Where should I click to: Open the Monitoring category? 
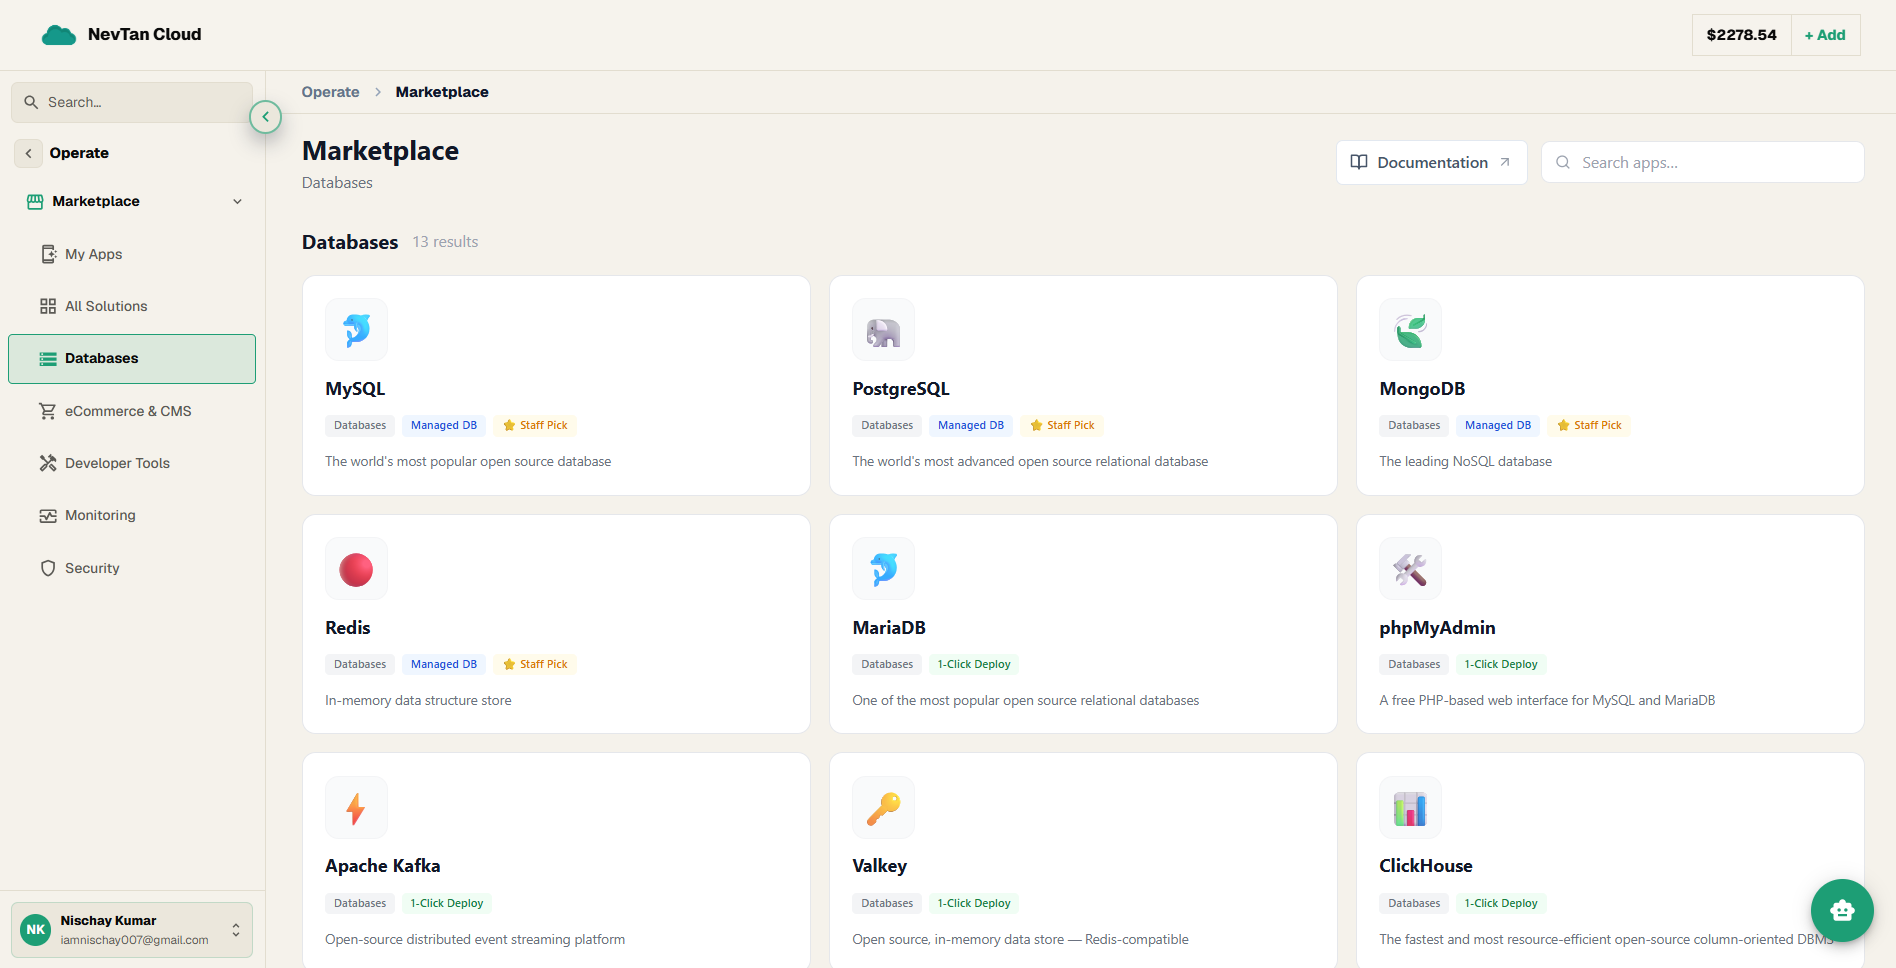(131, 516)
